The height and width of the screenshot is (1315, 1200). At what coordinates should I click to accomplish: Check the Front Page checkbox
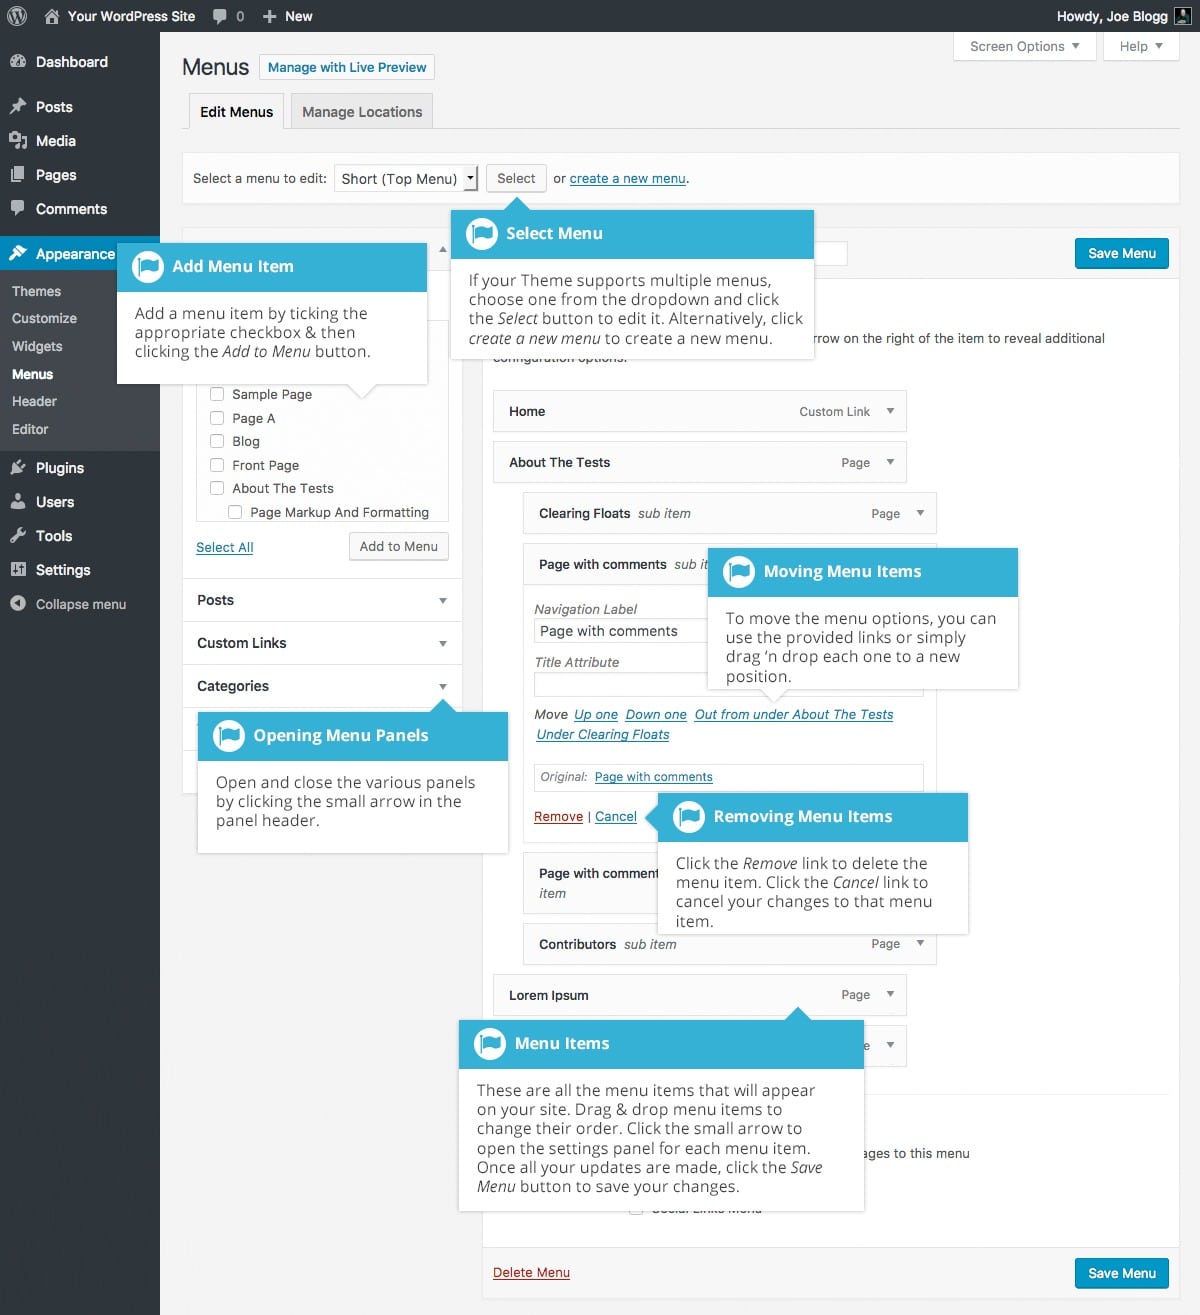[x=217, y=465]
